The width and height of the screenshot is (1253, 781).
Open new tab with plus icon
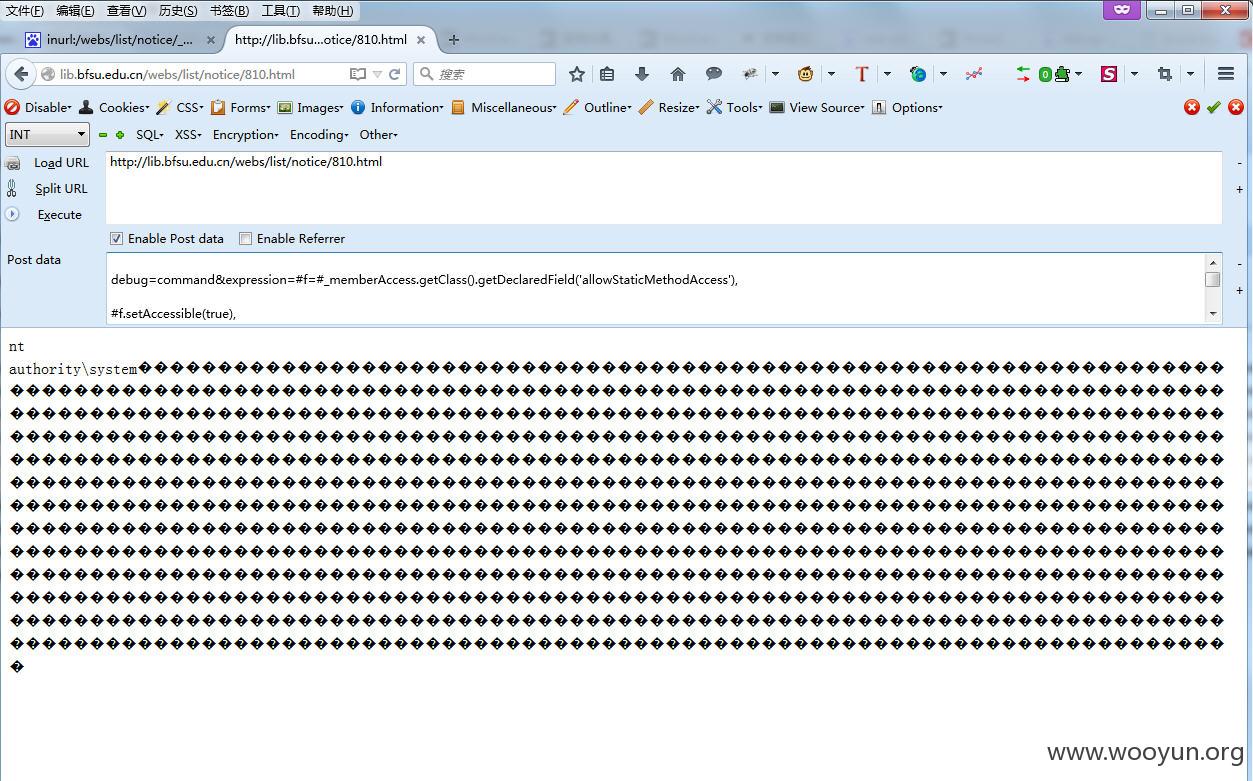tap(454, 40)
